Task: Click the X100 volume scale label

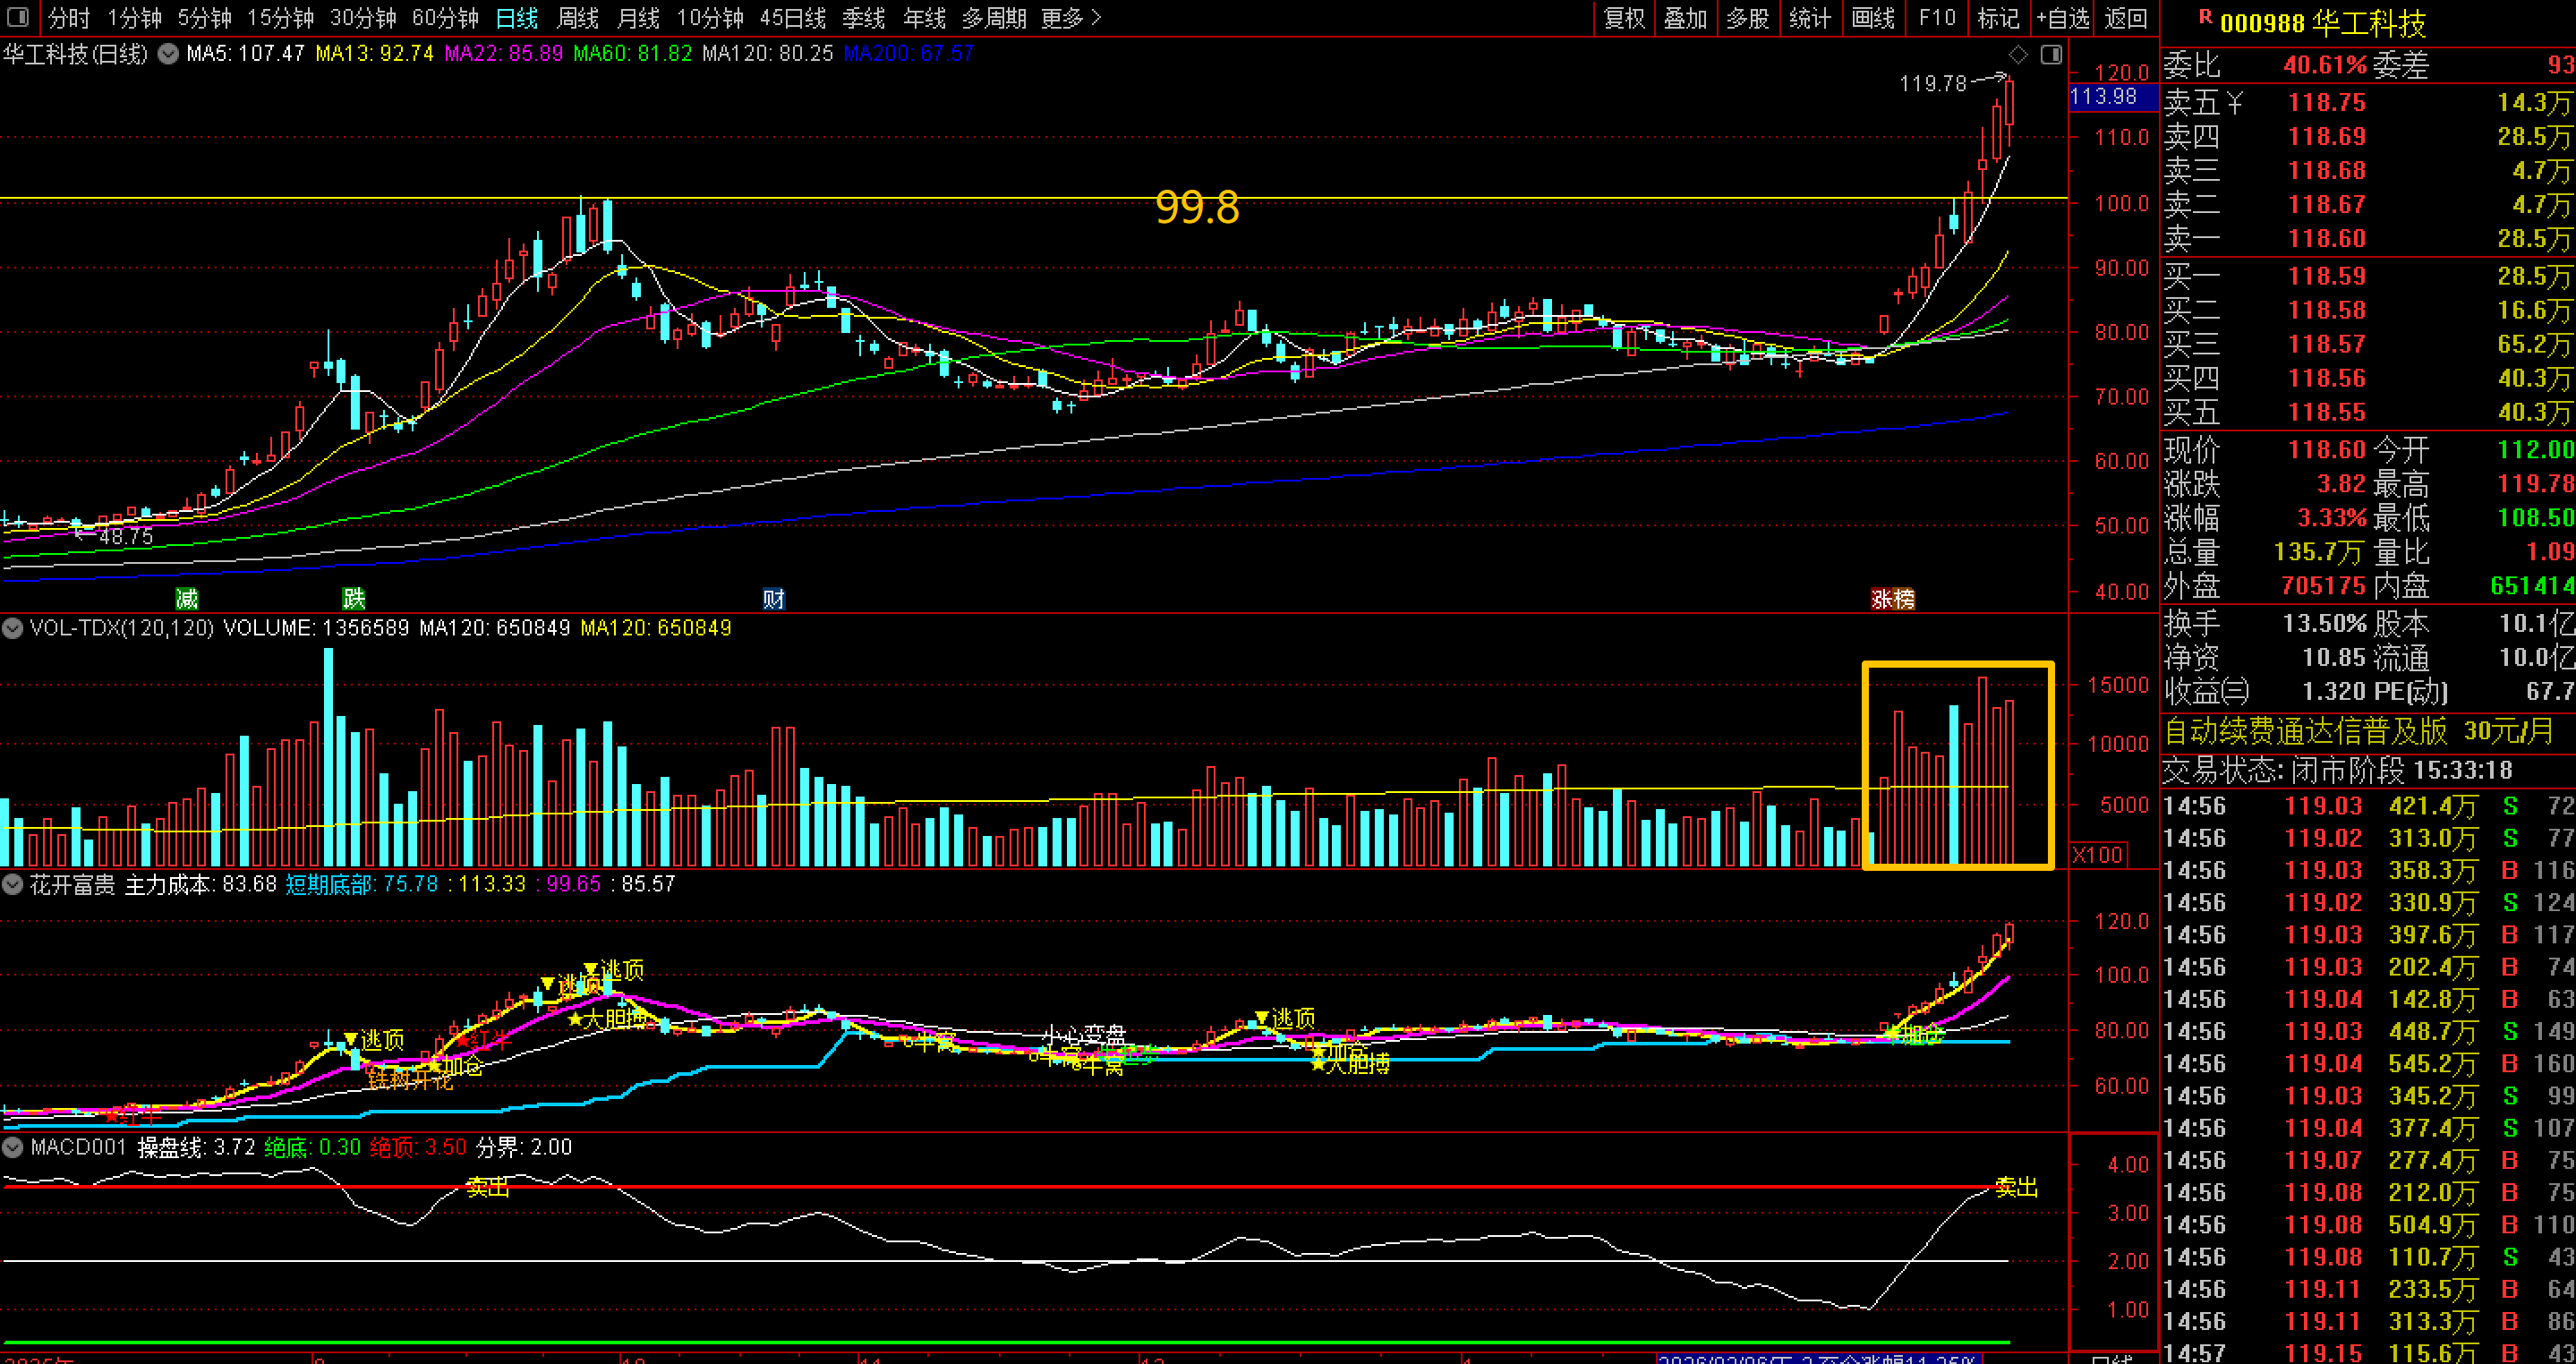Action: click(2097, 854)
